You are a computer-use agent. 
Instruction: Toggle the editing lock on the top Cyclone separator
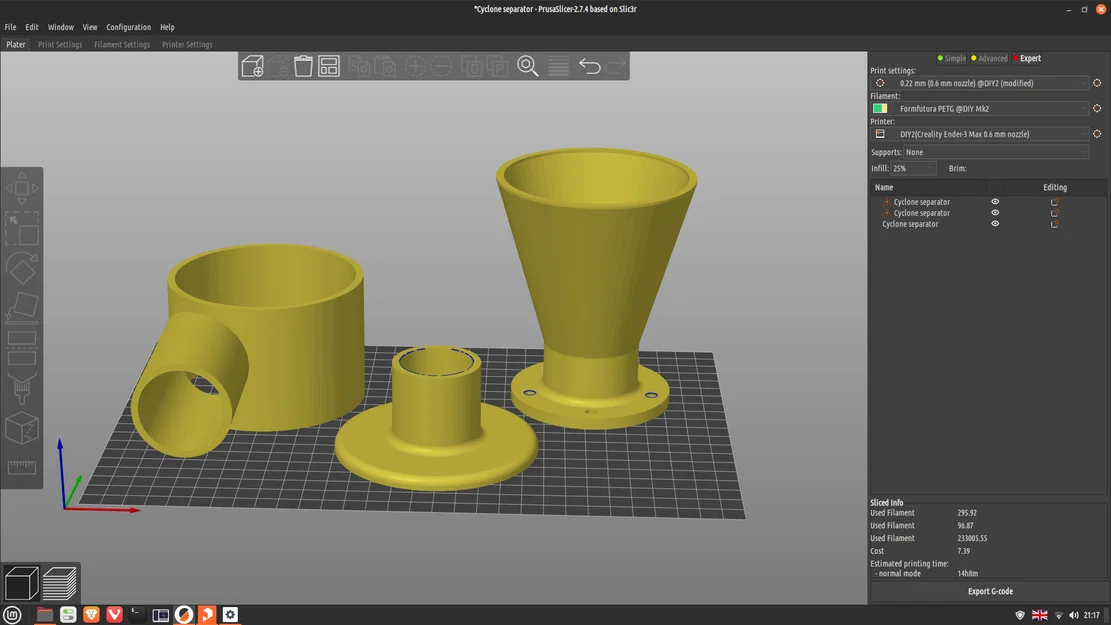click(1054, 201)
